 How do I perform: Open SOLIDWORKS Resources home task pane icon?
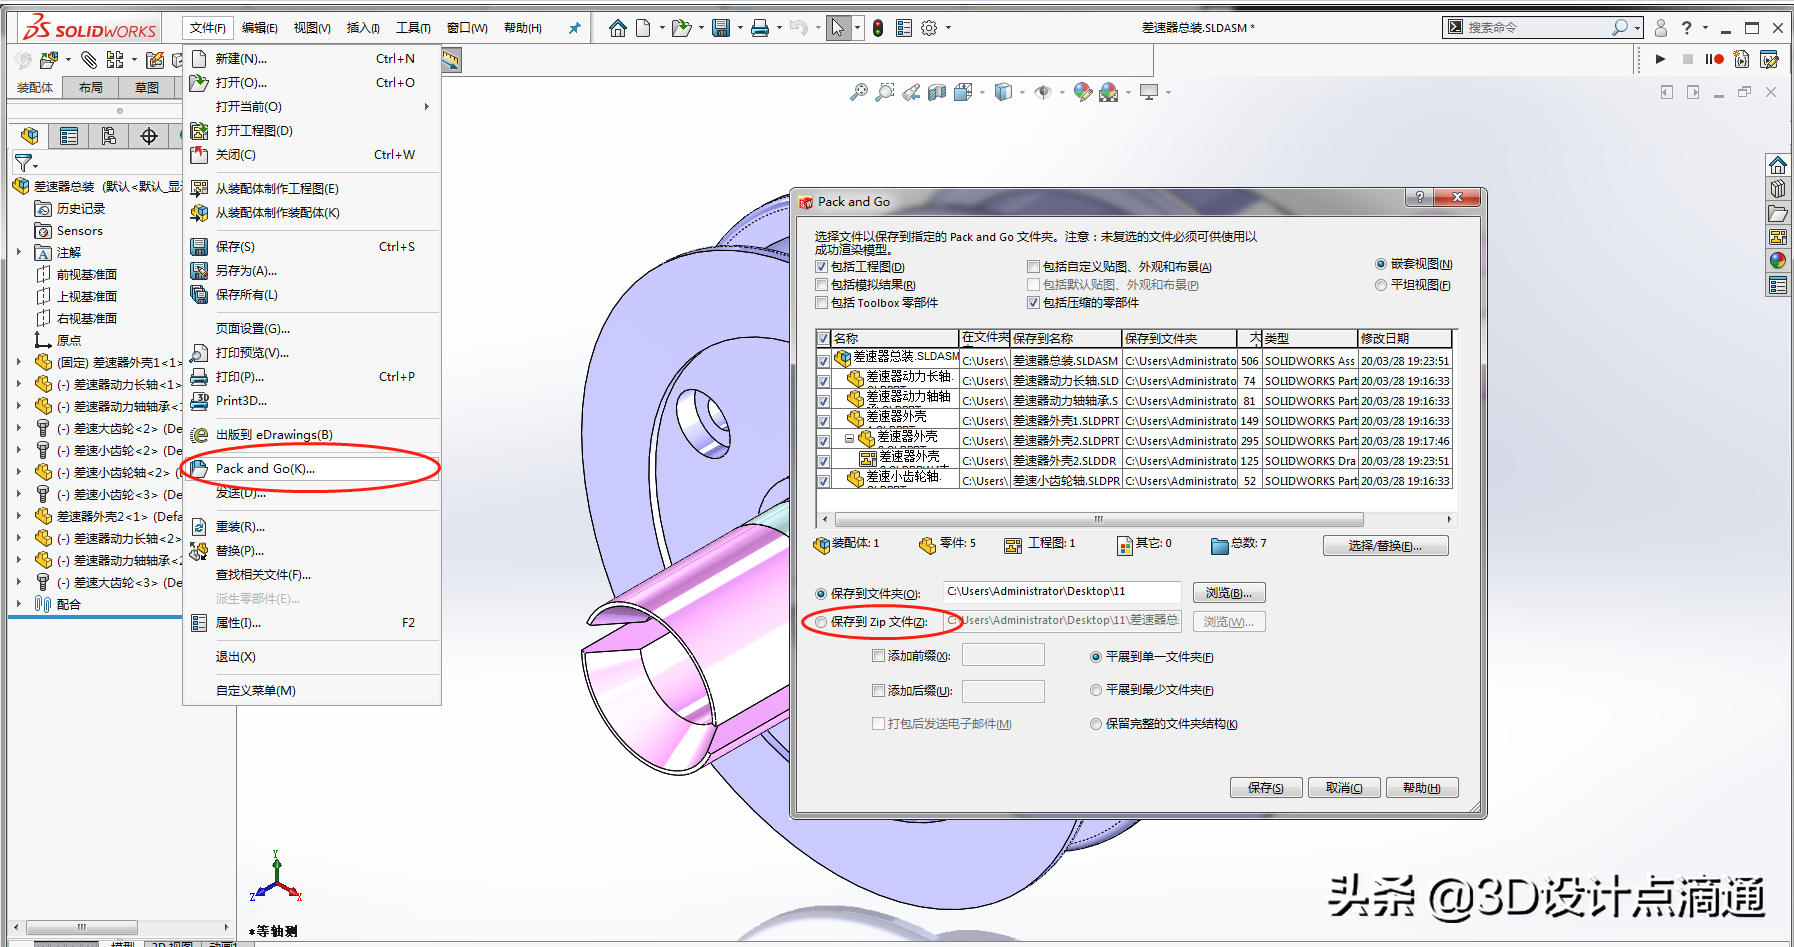coord(1777,165)
